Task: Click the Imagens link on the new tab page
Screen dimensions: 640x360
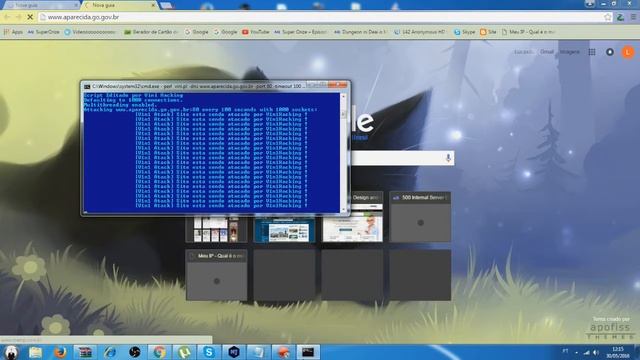Action: [x=570, y=52]
